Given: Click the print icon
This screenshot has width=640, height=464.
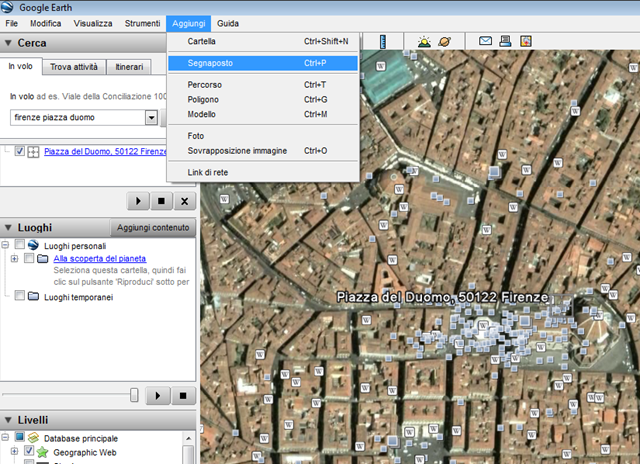Looking at the screenshot, I should point(505,41).
